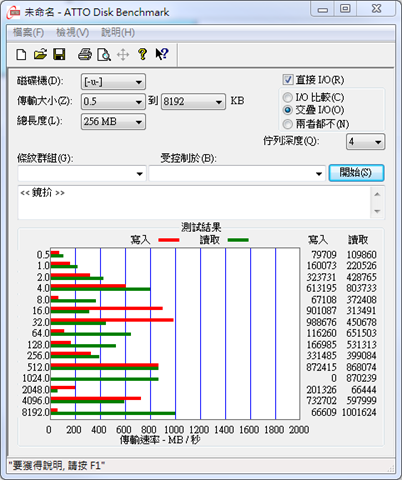Image resolution: width=402 pixels, height=480 pixels.
Task: Save results with the floppy disk icon
Action: (x=59, y=54)
